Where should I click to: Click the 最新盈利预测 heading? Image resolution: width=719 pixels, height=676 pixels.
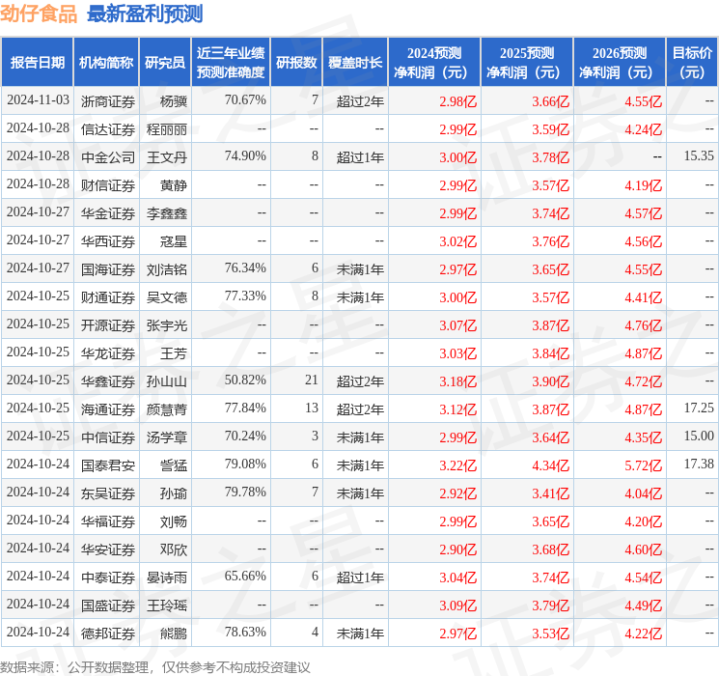[145, 14]
